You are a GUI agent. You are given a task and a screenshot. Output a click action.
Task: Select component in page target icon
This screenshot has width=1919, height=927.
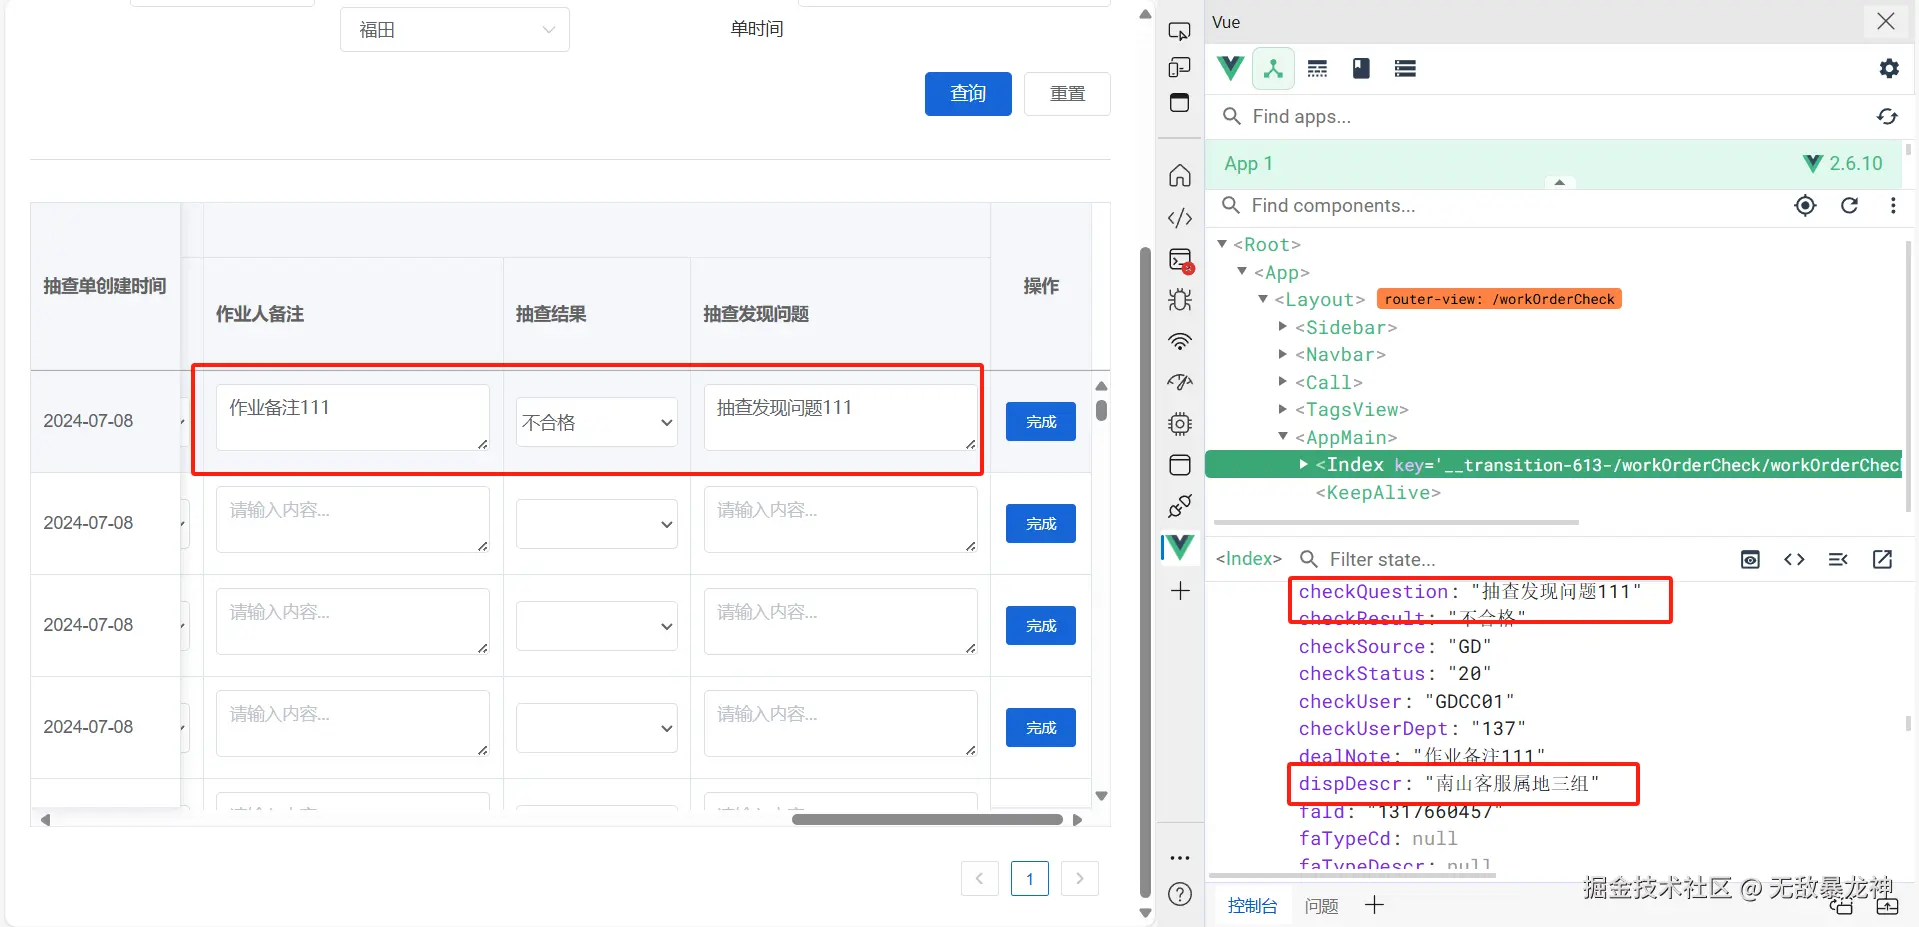tap(1805, 206)
